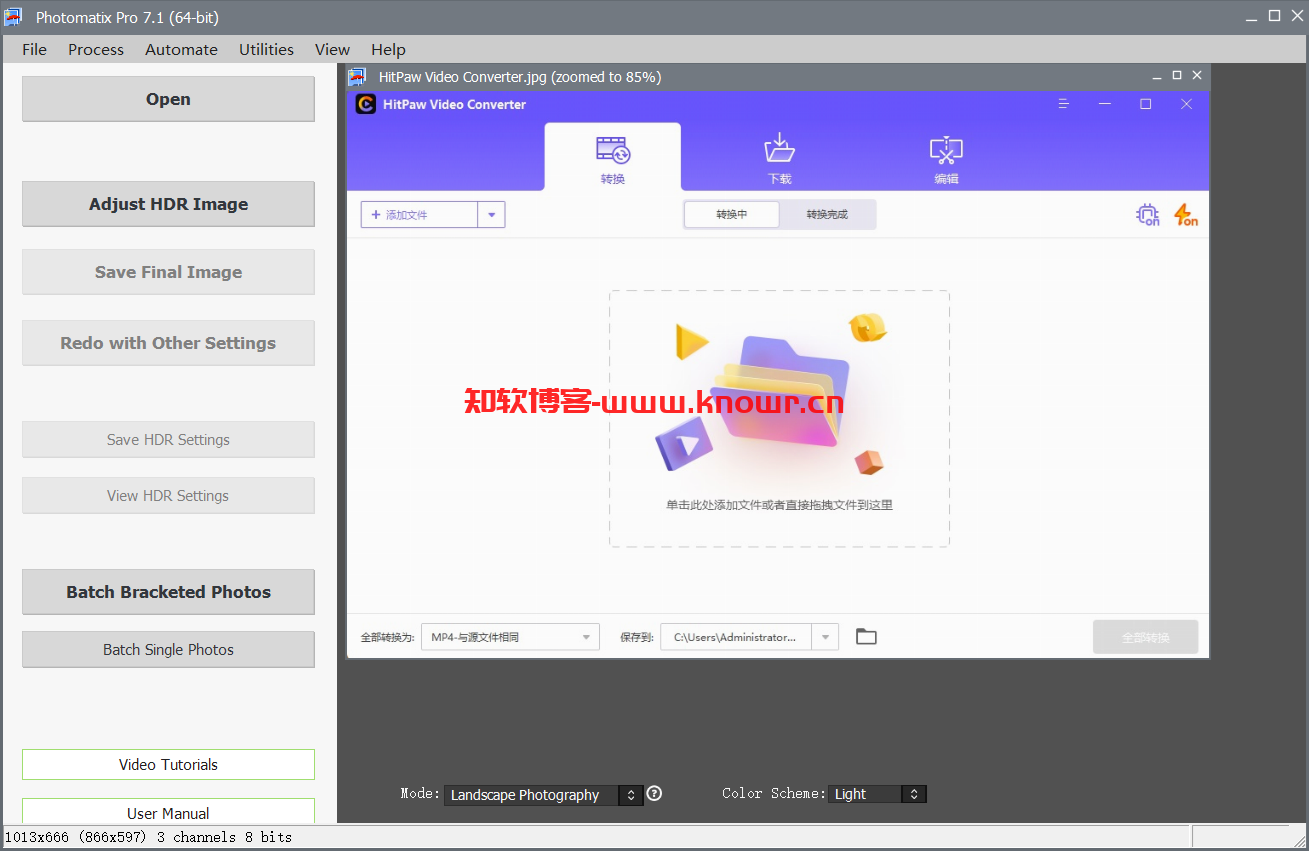Click the 全部转换 convert all button

coord(1145,637)
